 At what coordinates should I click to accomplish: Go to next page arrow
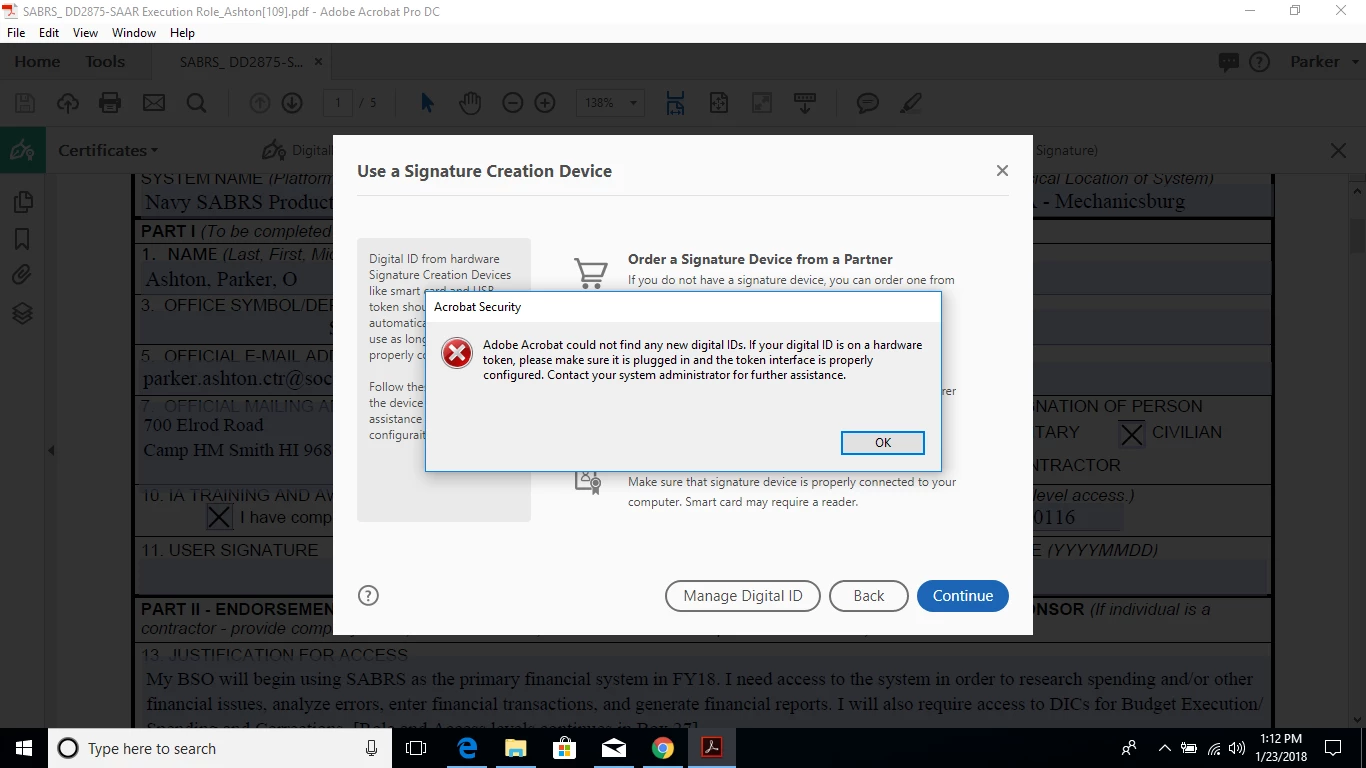click(292, 103)
